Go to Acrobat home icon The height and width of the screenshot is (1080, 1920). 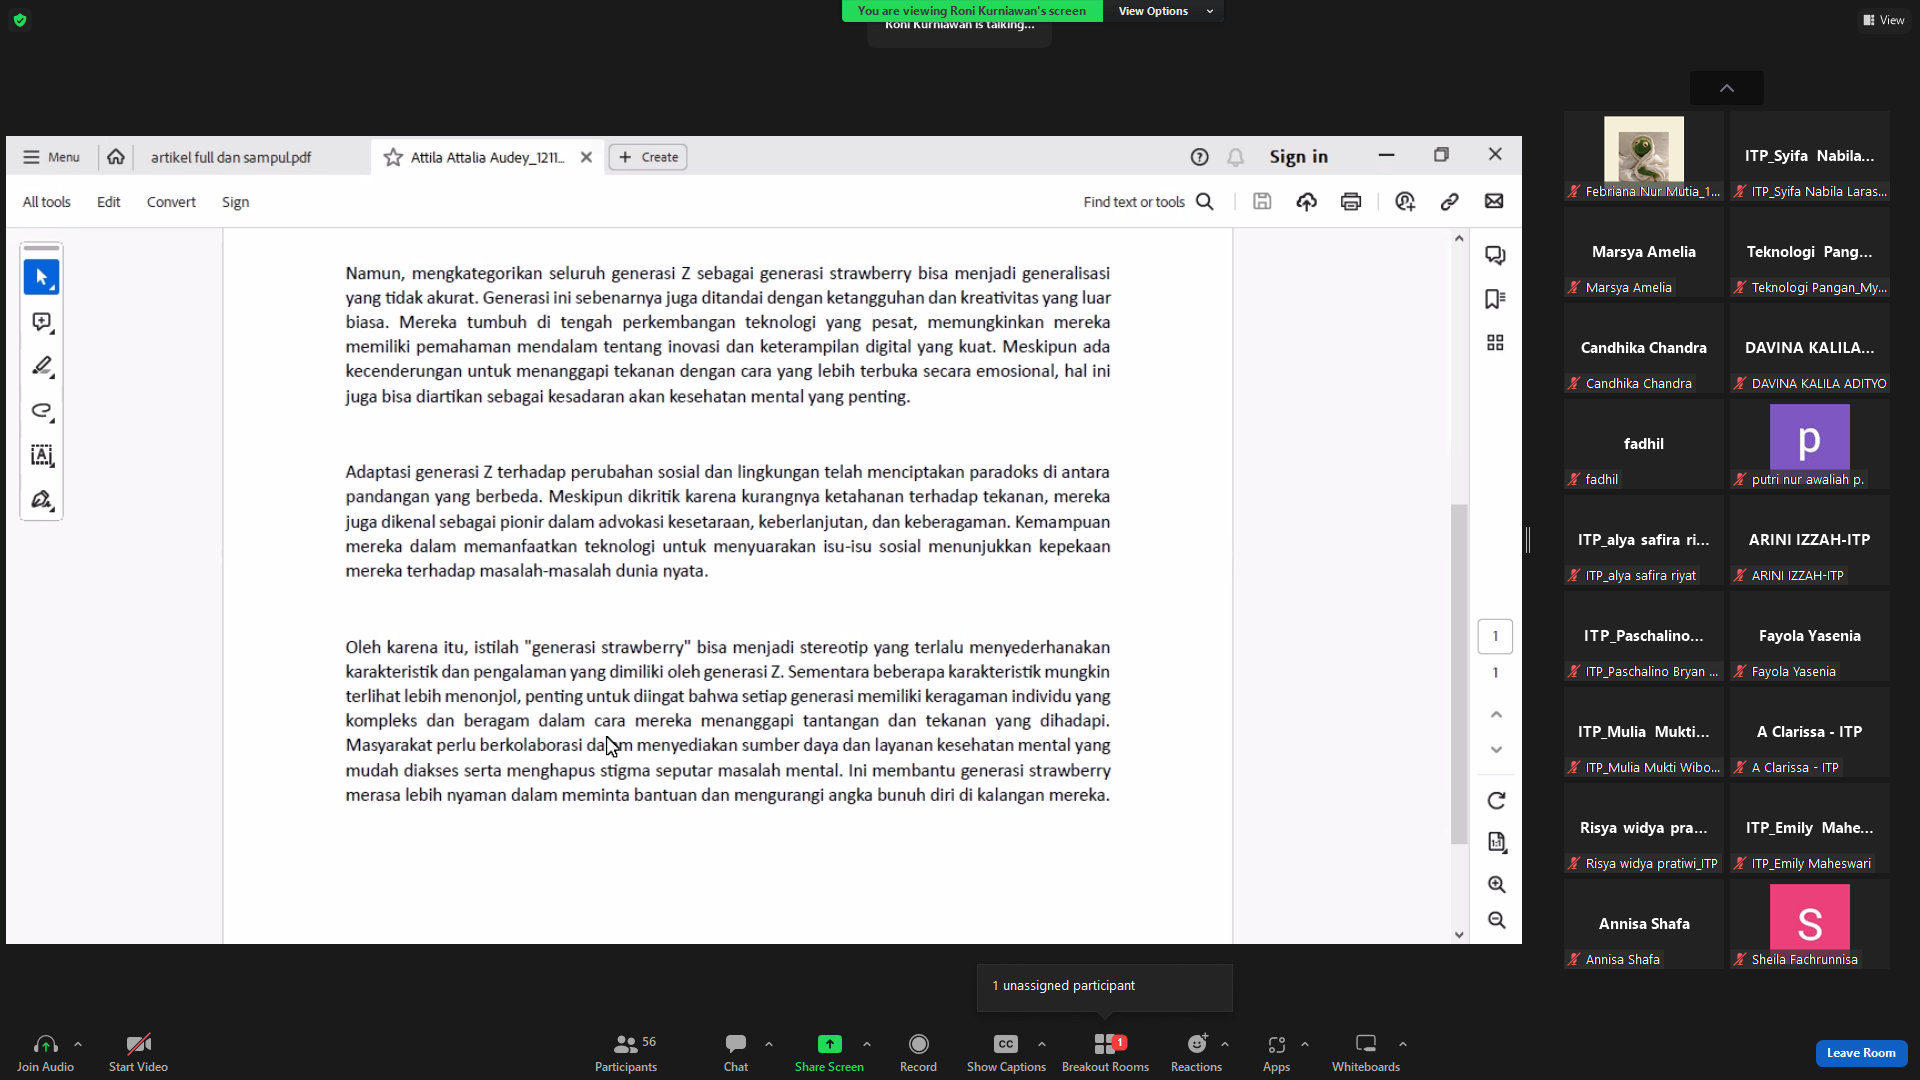coord(116,157)
